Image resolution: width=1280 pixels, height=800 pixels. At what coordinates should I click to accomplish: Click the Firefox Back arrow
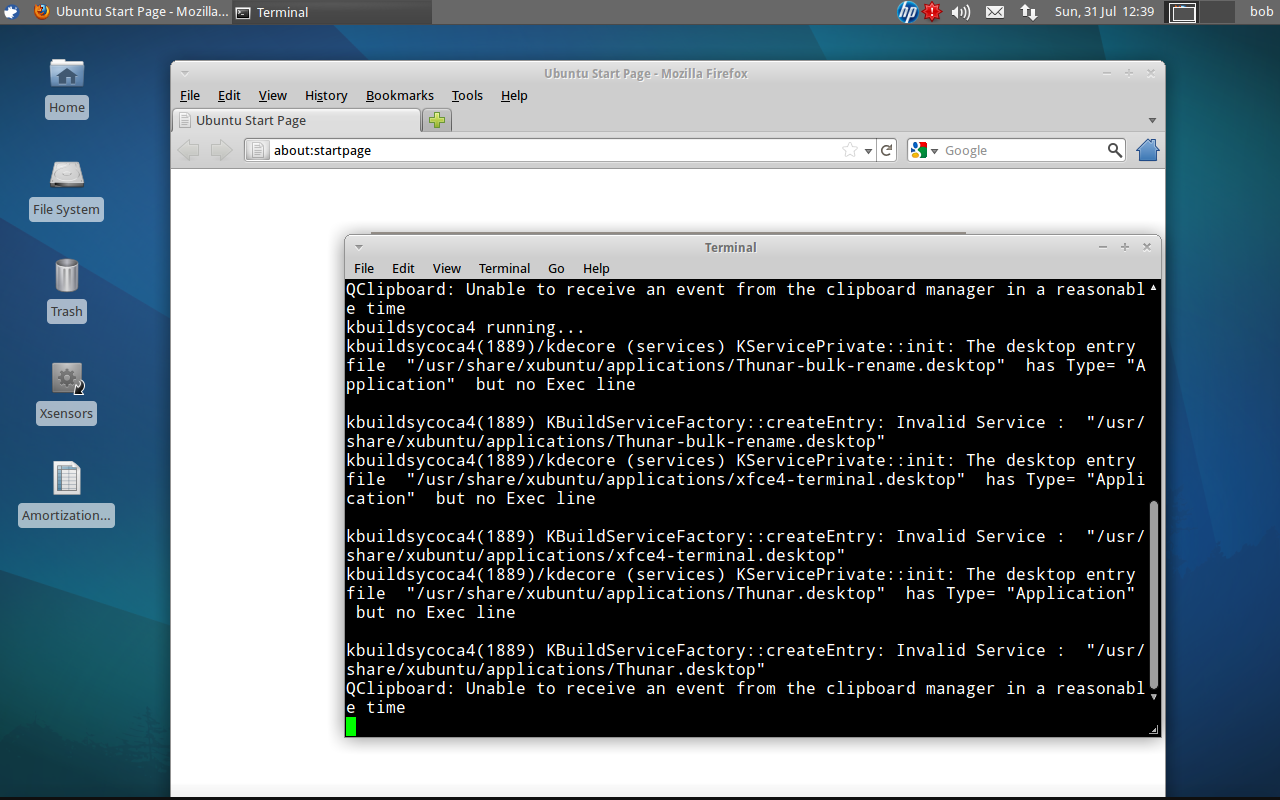pyautogui.click(x=188, y=150)
